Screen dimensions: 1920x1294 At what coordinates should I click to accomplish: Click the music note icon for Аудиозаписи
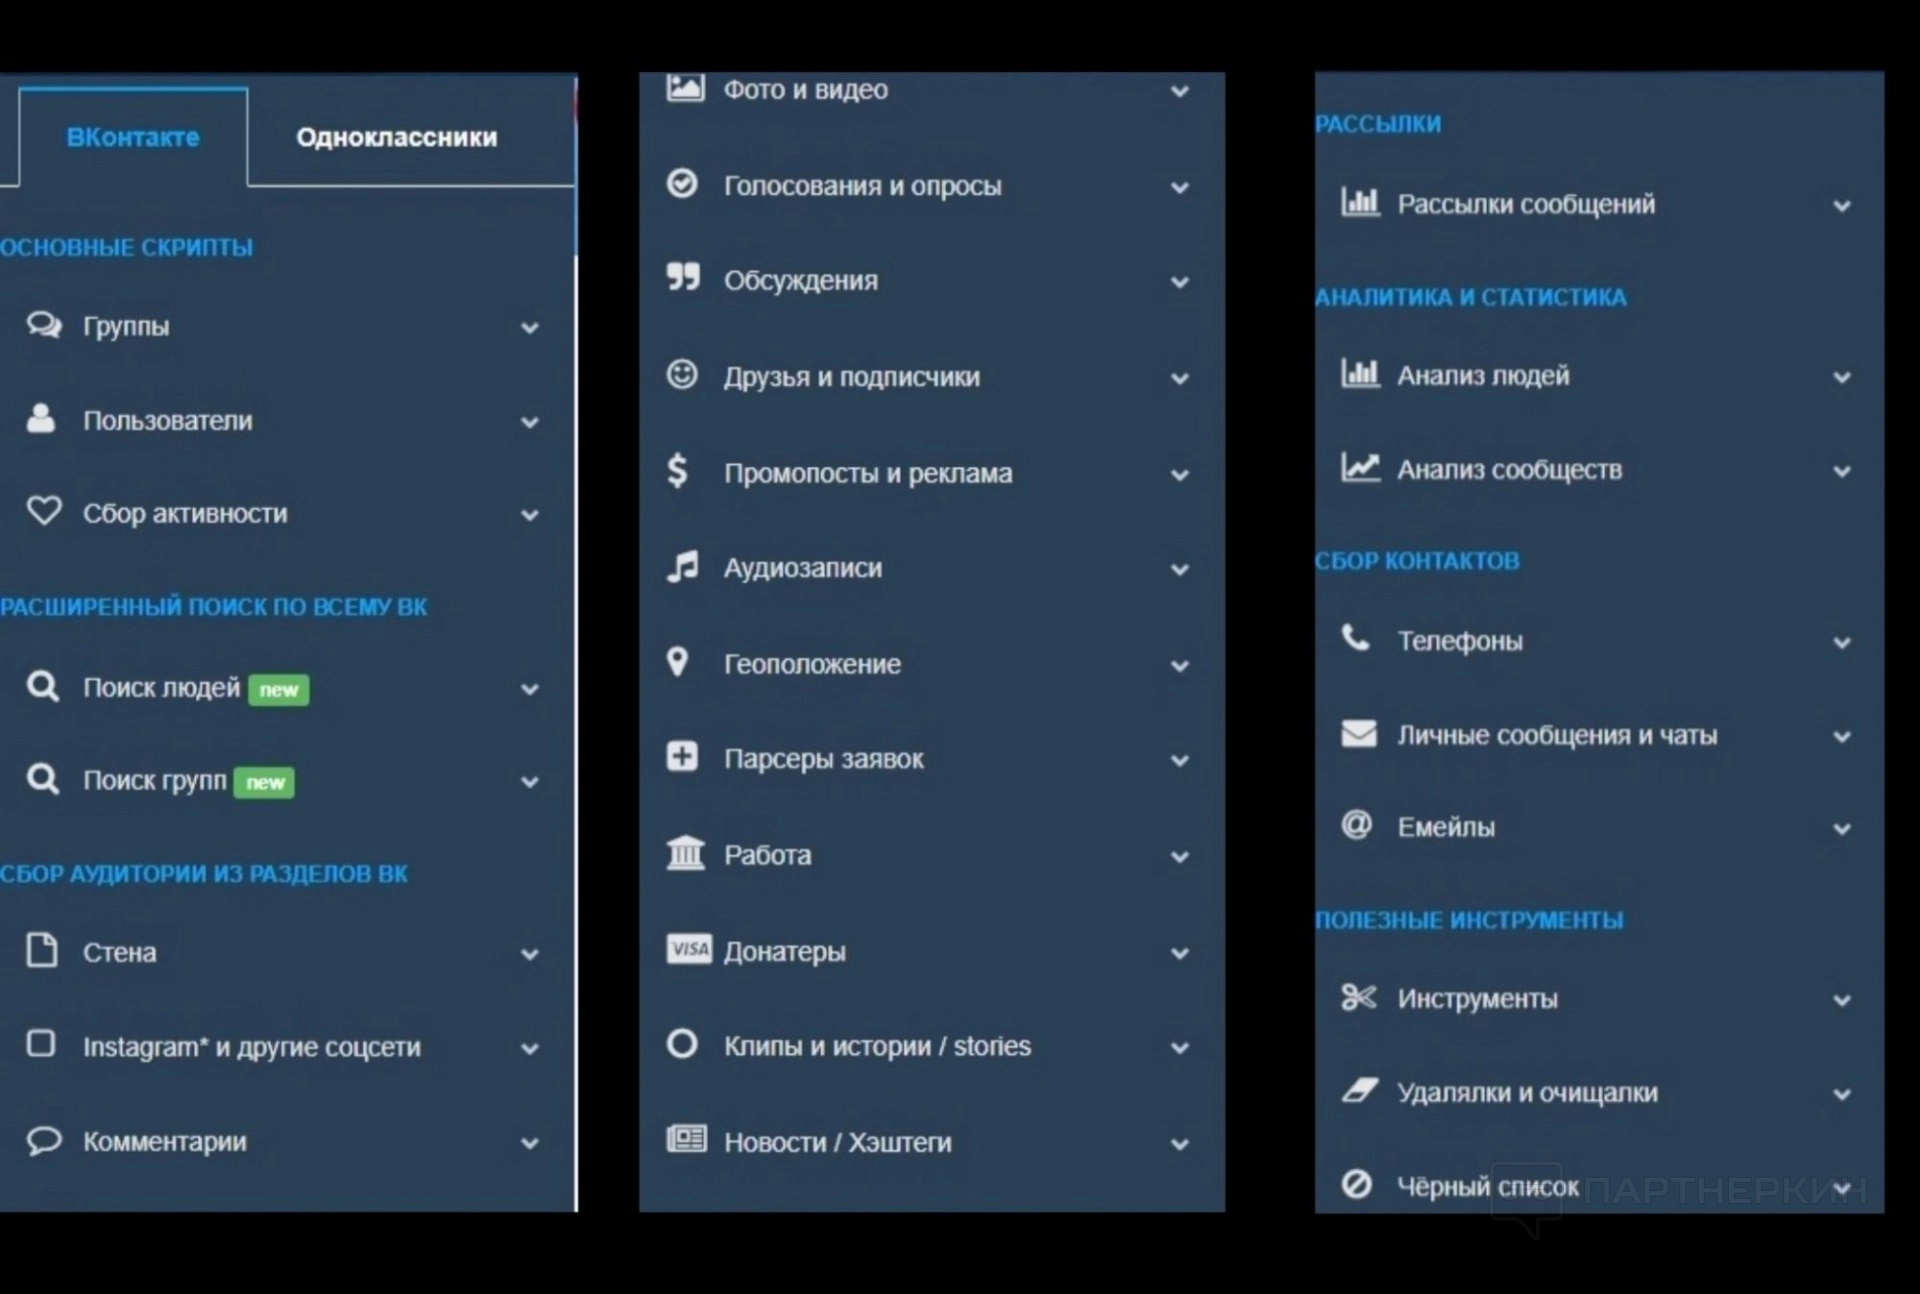[x=682, y=567]
